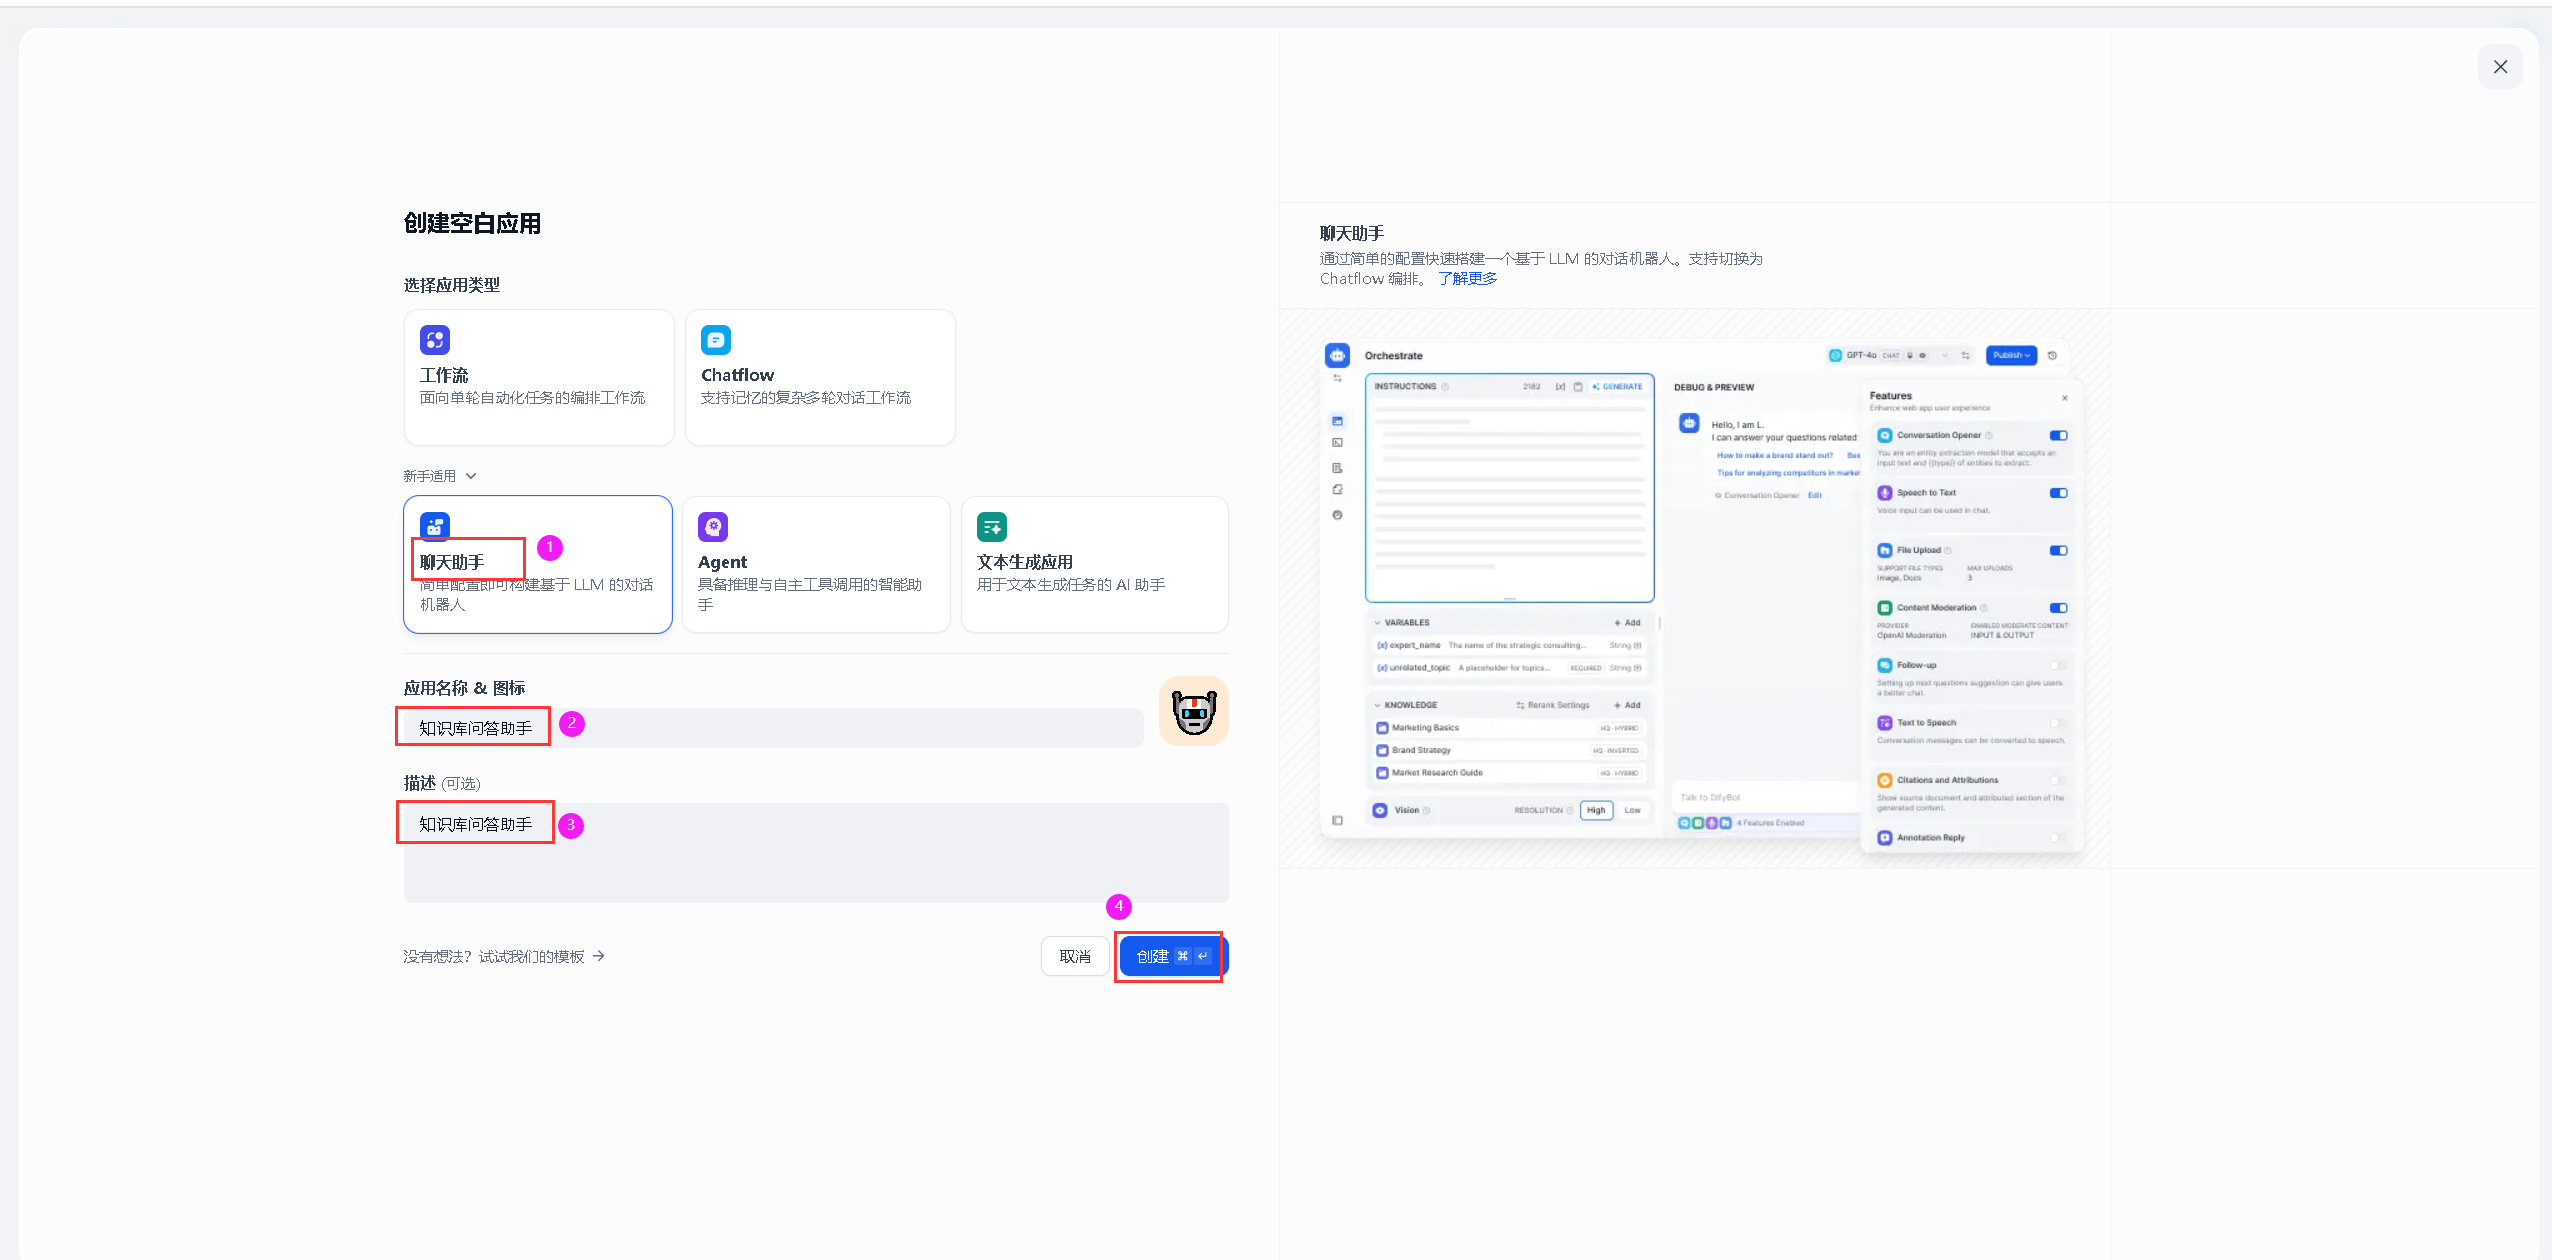Open the 没有想法？试试我们的模板 link
Viewport: 2552px width, 1260px height.
[x=494, y=957]
